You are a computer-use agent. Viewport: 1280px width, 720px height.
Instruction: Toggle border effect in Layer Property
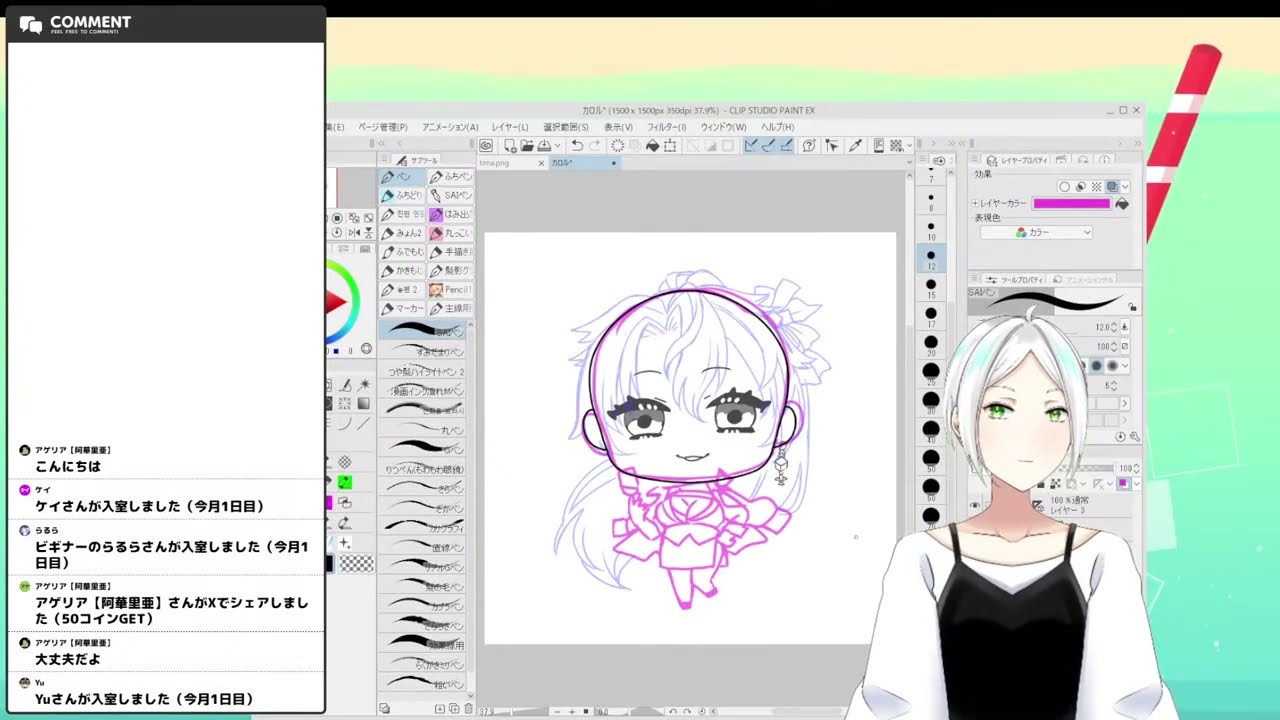1065,187
